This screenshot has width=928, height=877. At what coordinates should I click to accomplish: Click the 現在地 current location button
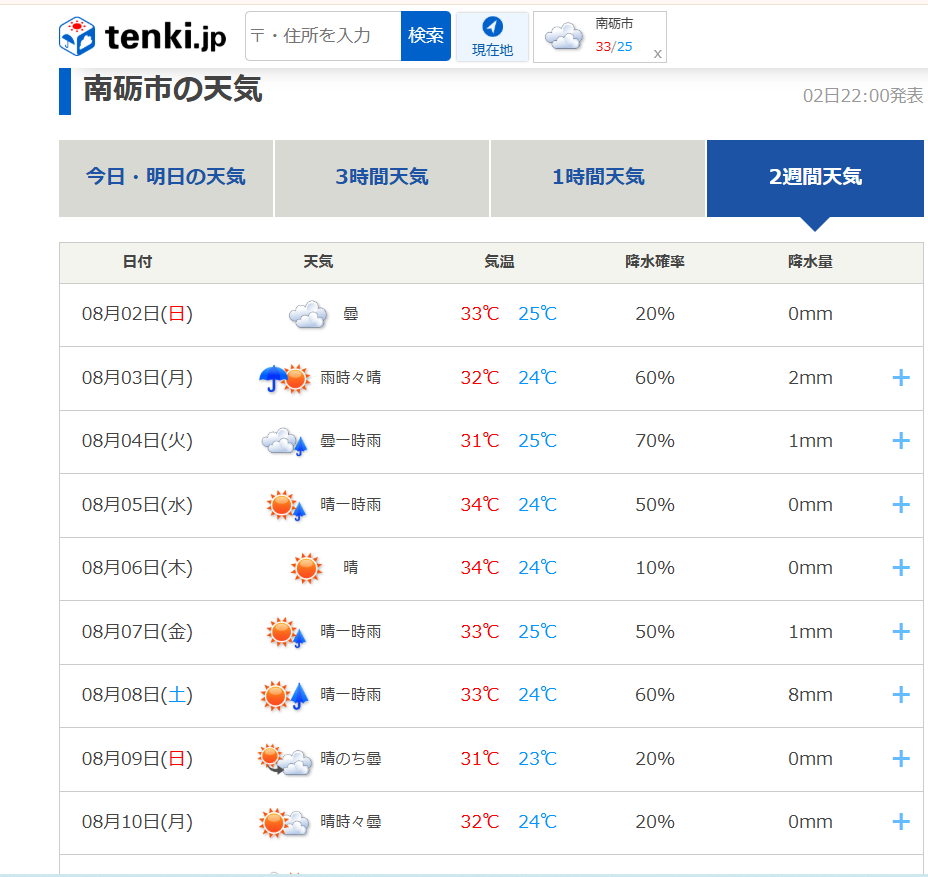pyautogui.click(x=492, y=36)
